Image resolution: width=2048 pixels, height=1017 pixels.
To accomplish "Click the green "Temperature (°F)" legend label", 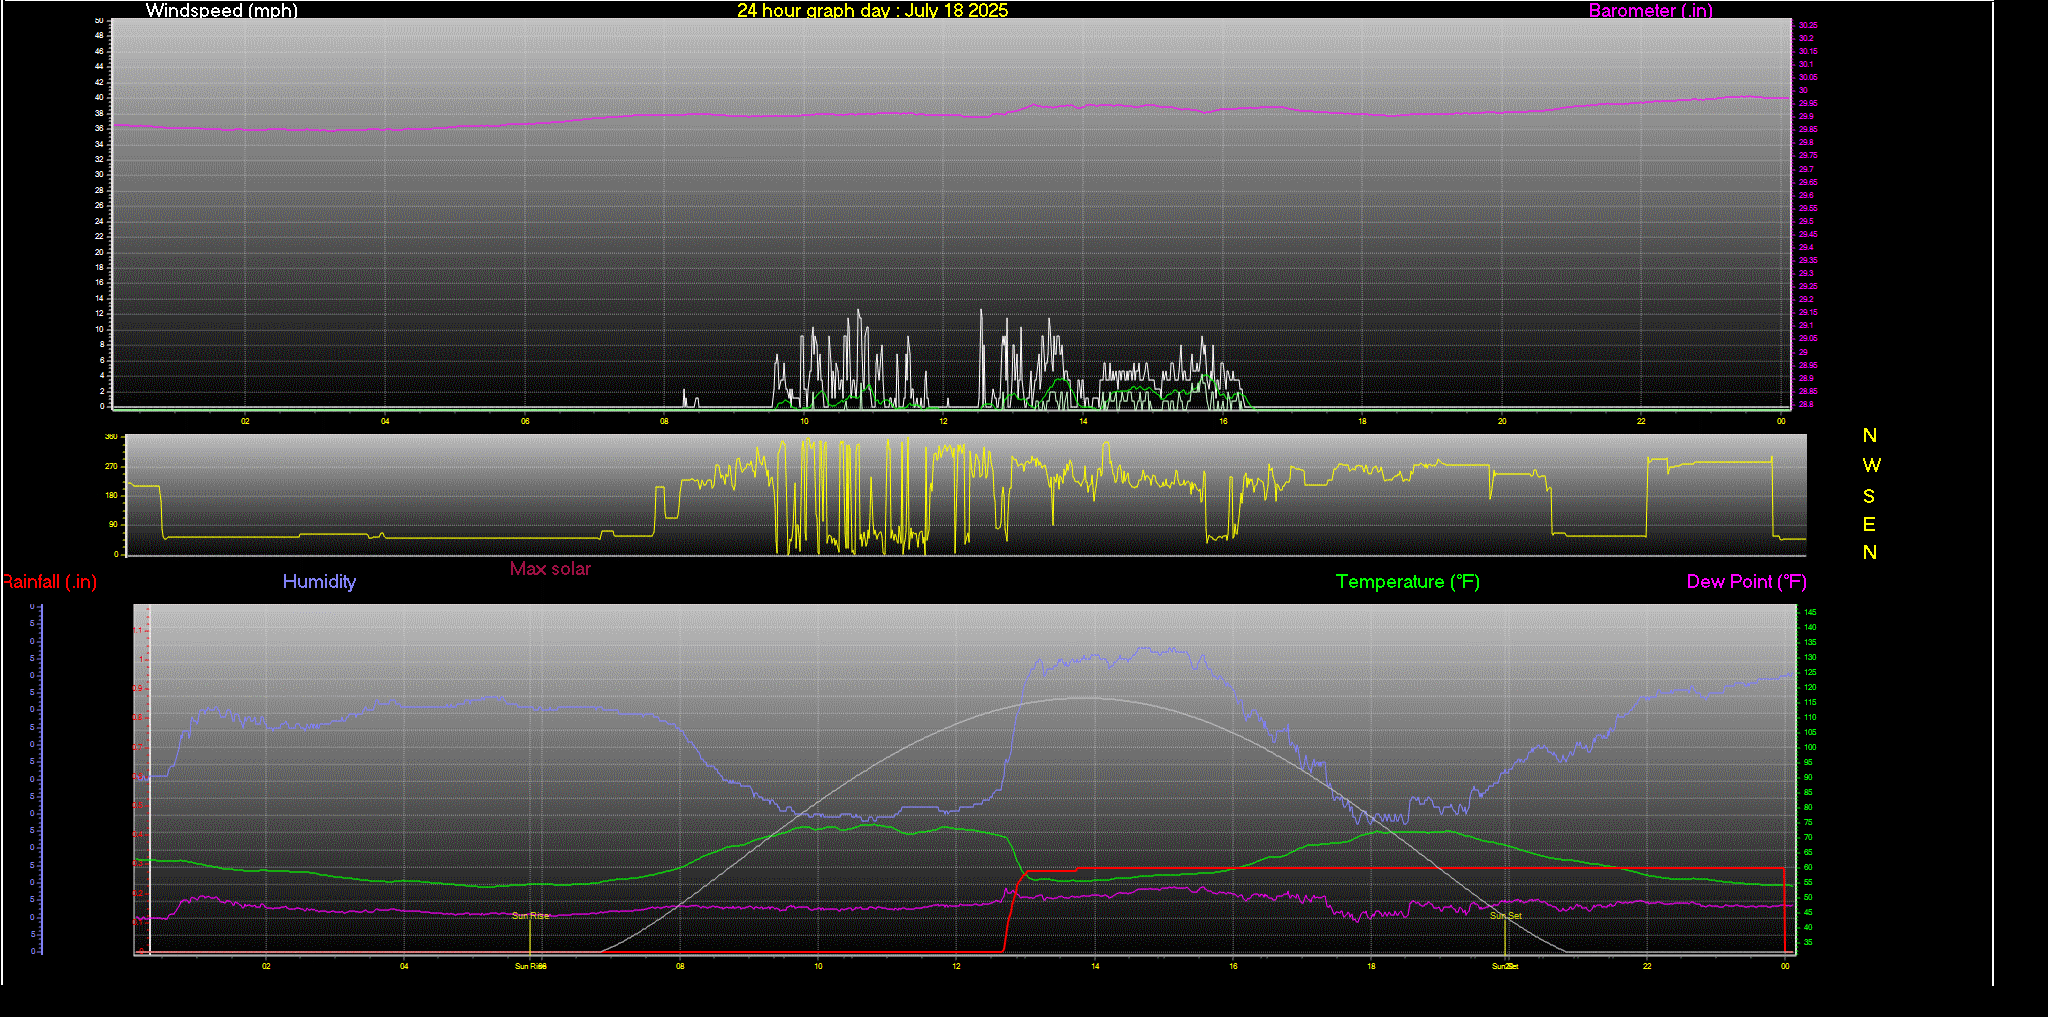I will click(1407, 581).
